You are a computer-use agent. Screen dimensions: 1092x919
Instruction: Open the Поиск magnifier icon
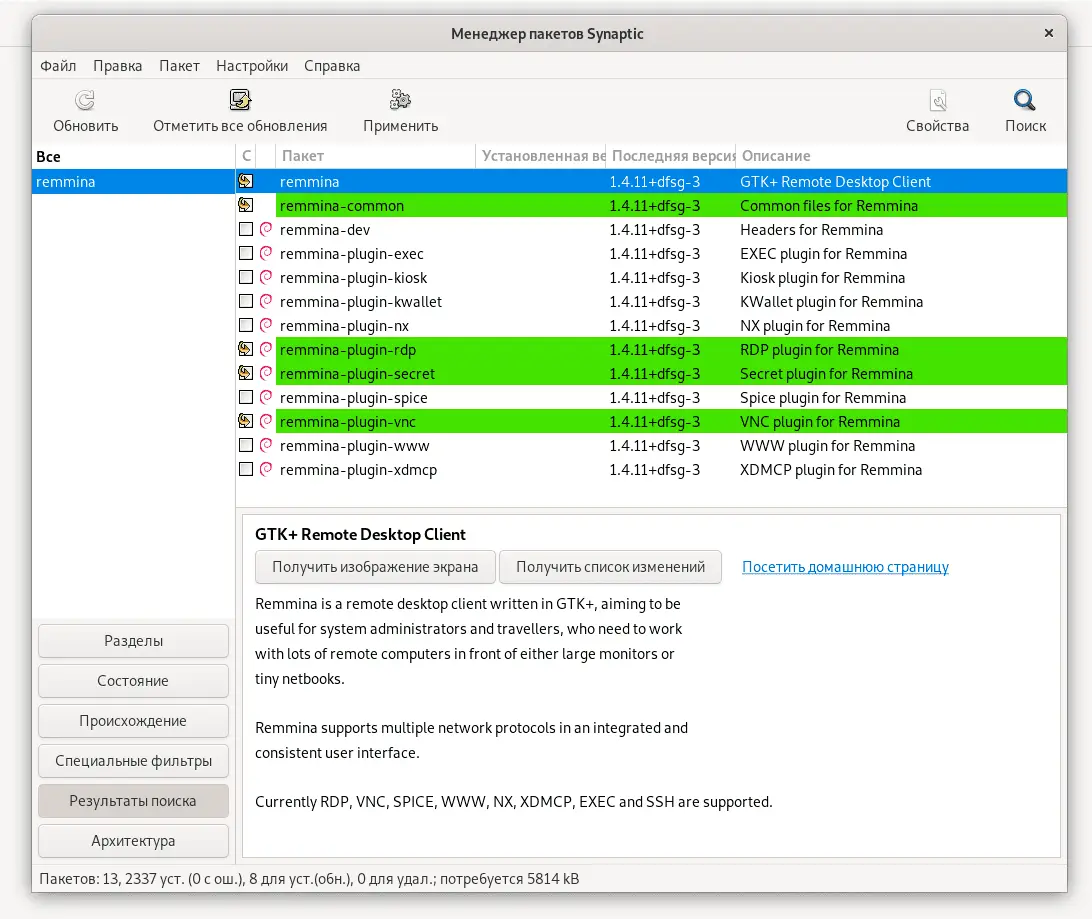pyautogui.click(x=1024, y=100)
